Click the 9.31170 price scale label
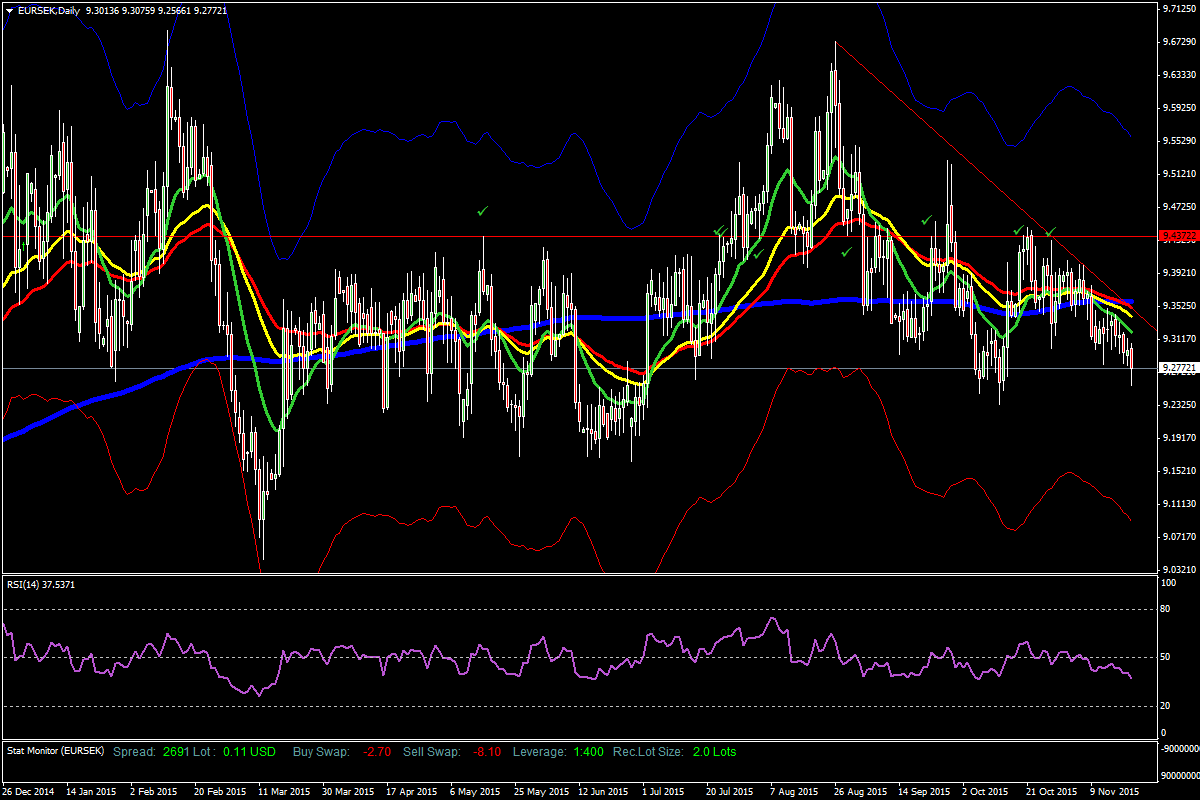The height and width of the screenshot is (800, 1200). coord(1180,339)
